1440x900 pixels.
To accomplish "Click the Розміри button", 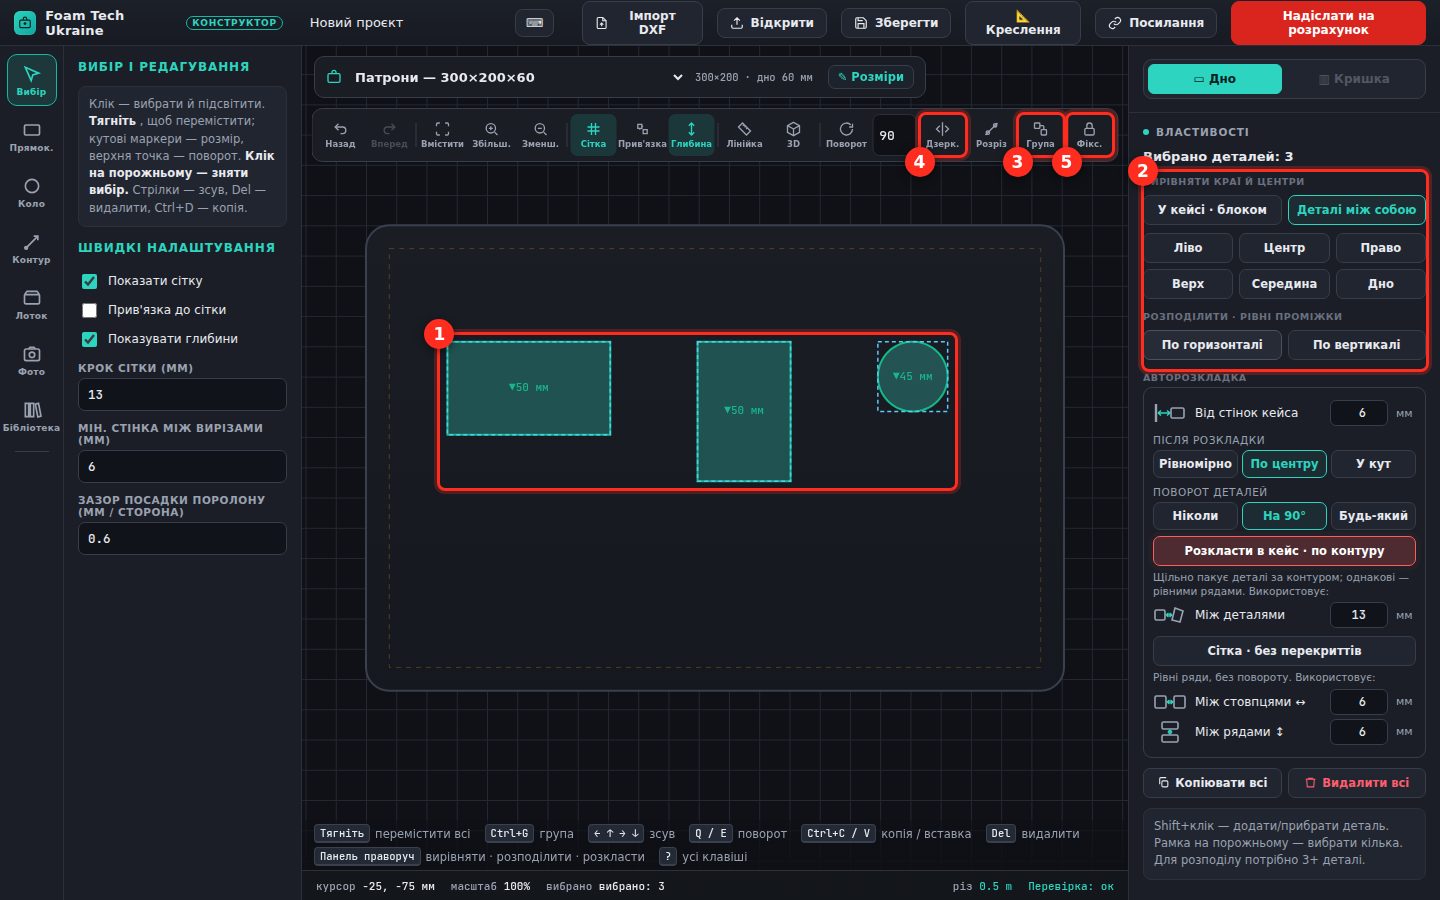I will pos(871,77).
